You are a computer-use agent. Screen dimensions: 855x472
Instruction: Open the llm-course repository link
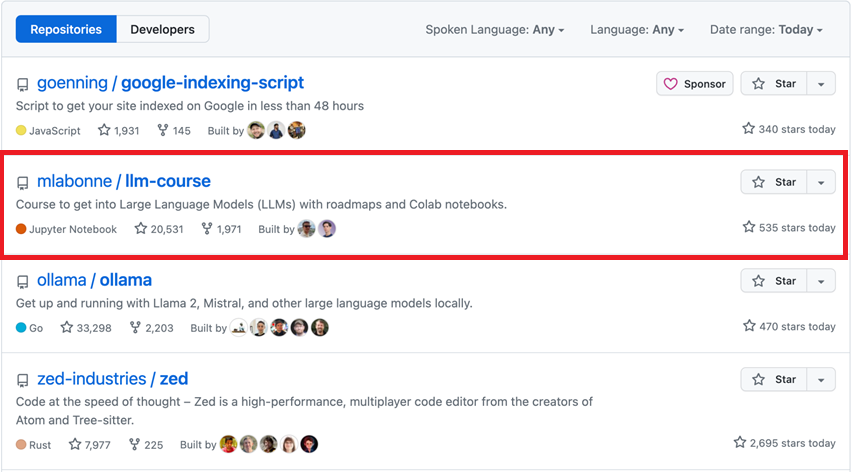pos(168,181)
